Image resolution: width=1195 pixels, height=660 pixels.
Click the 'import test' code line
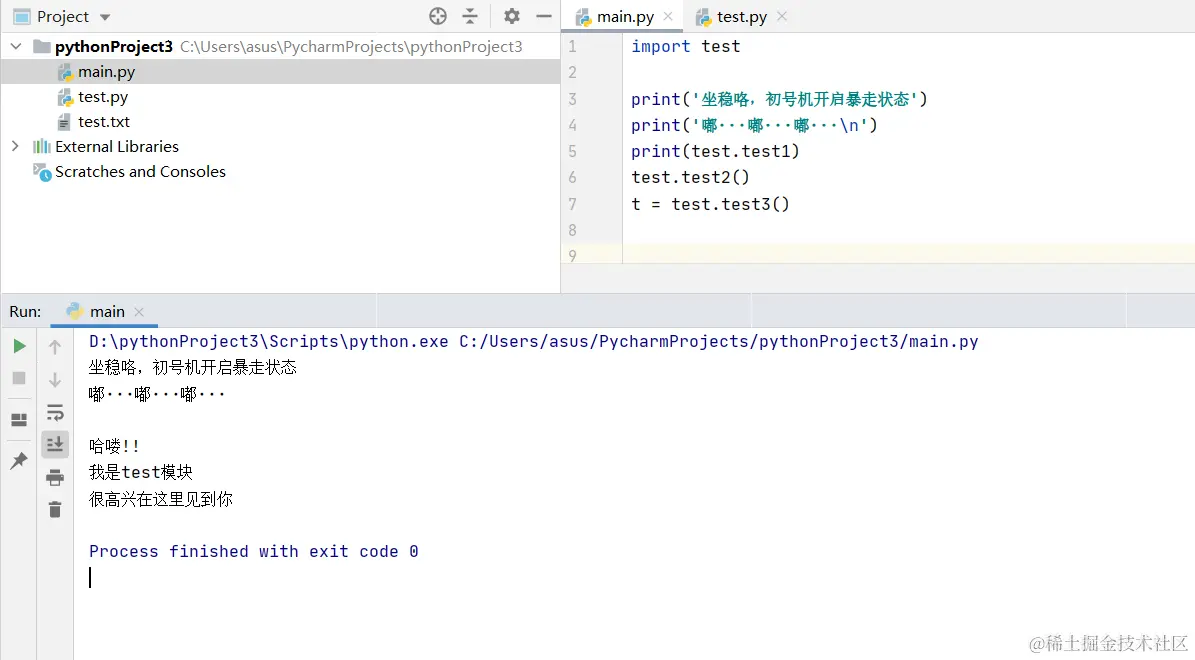pos(685,46)
